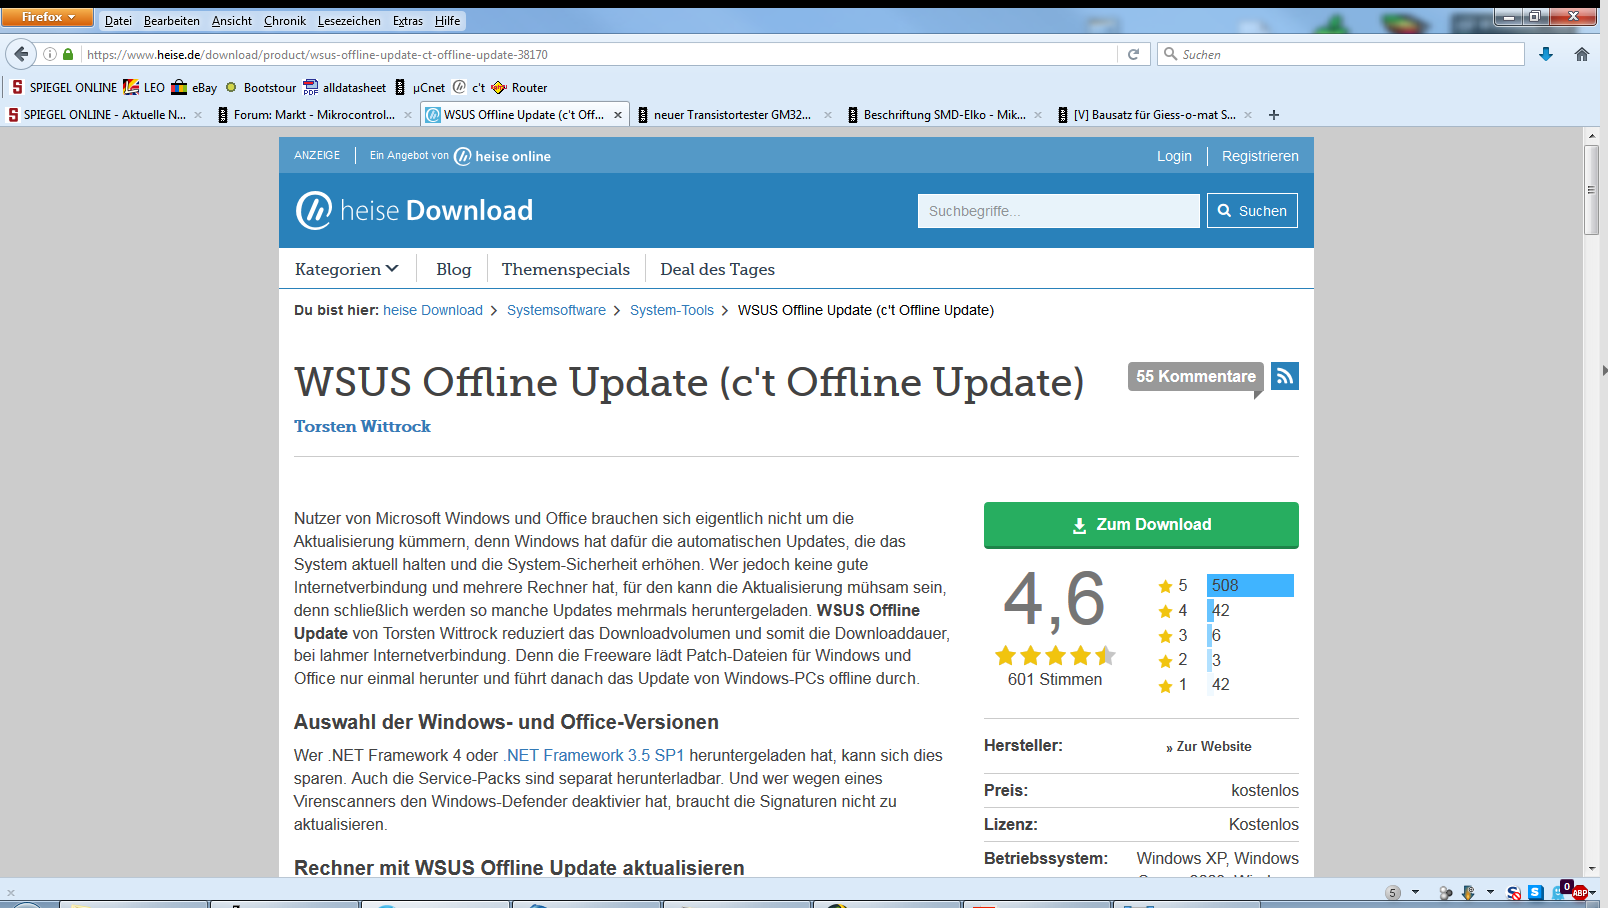The width and height of the screenshot is (1608, 908).
Task: Click the Suchen search button
Action: click(1252, 211)
